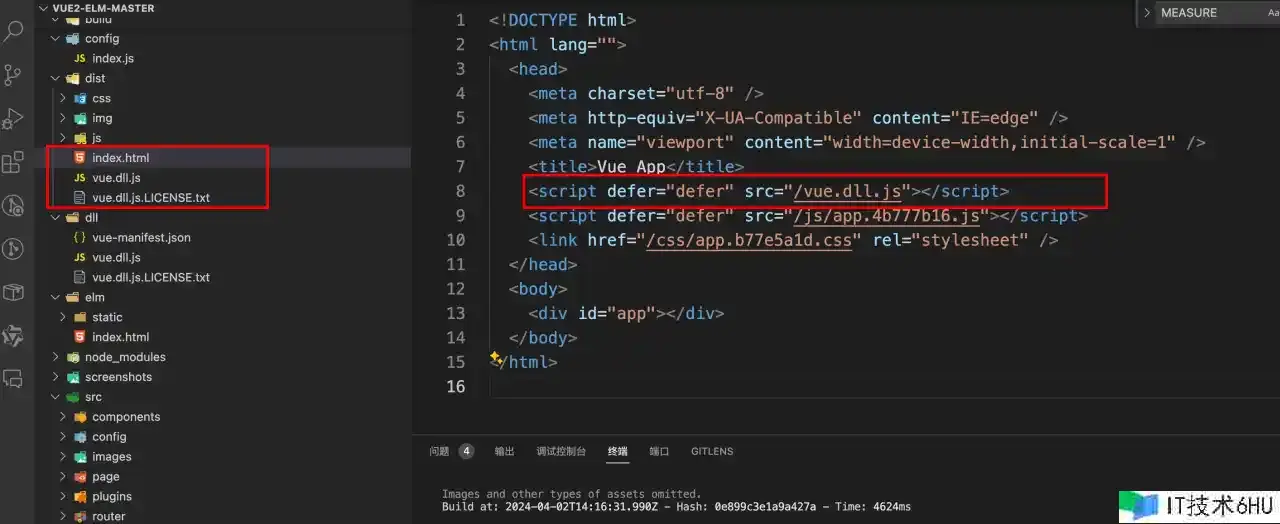Click the HTML5 icon of dist index.html
Viewport: 1280px width, 524px height.
click(79, 158)
